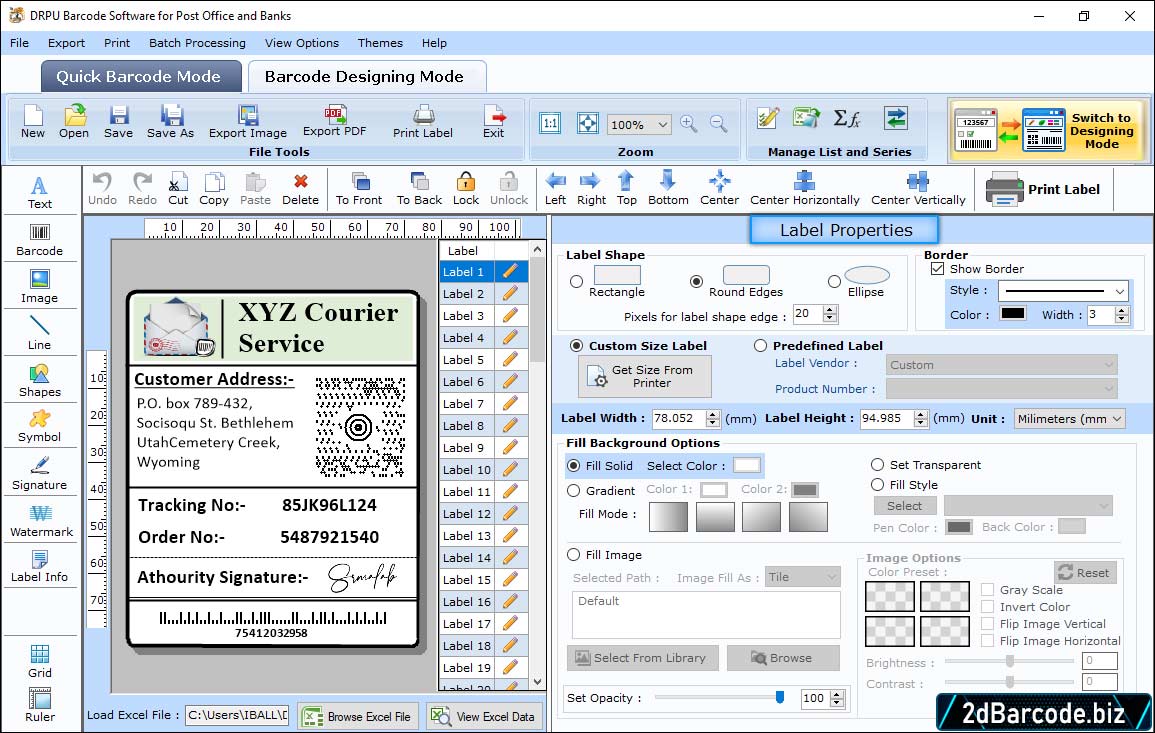Screen dimensions: 1155x733
Task: Click Get Size From Printer button
Action: click(x=645, y=376)
